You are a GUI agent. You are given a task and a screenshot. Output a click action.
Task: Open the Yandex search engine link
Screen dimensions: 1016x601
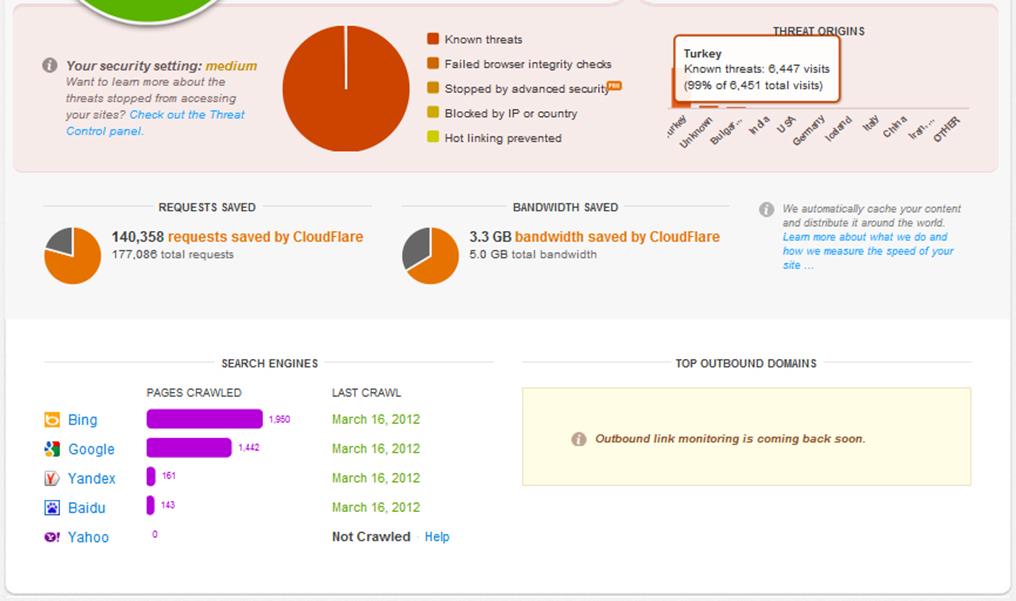[91, 479]
